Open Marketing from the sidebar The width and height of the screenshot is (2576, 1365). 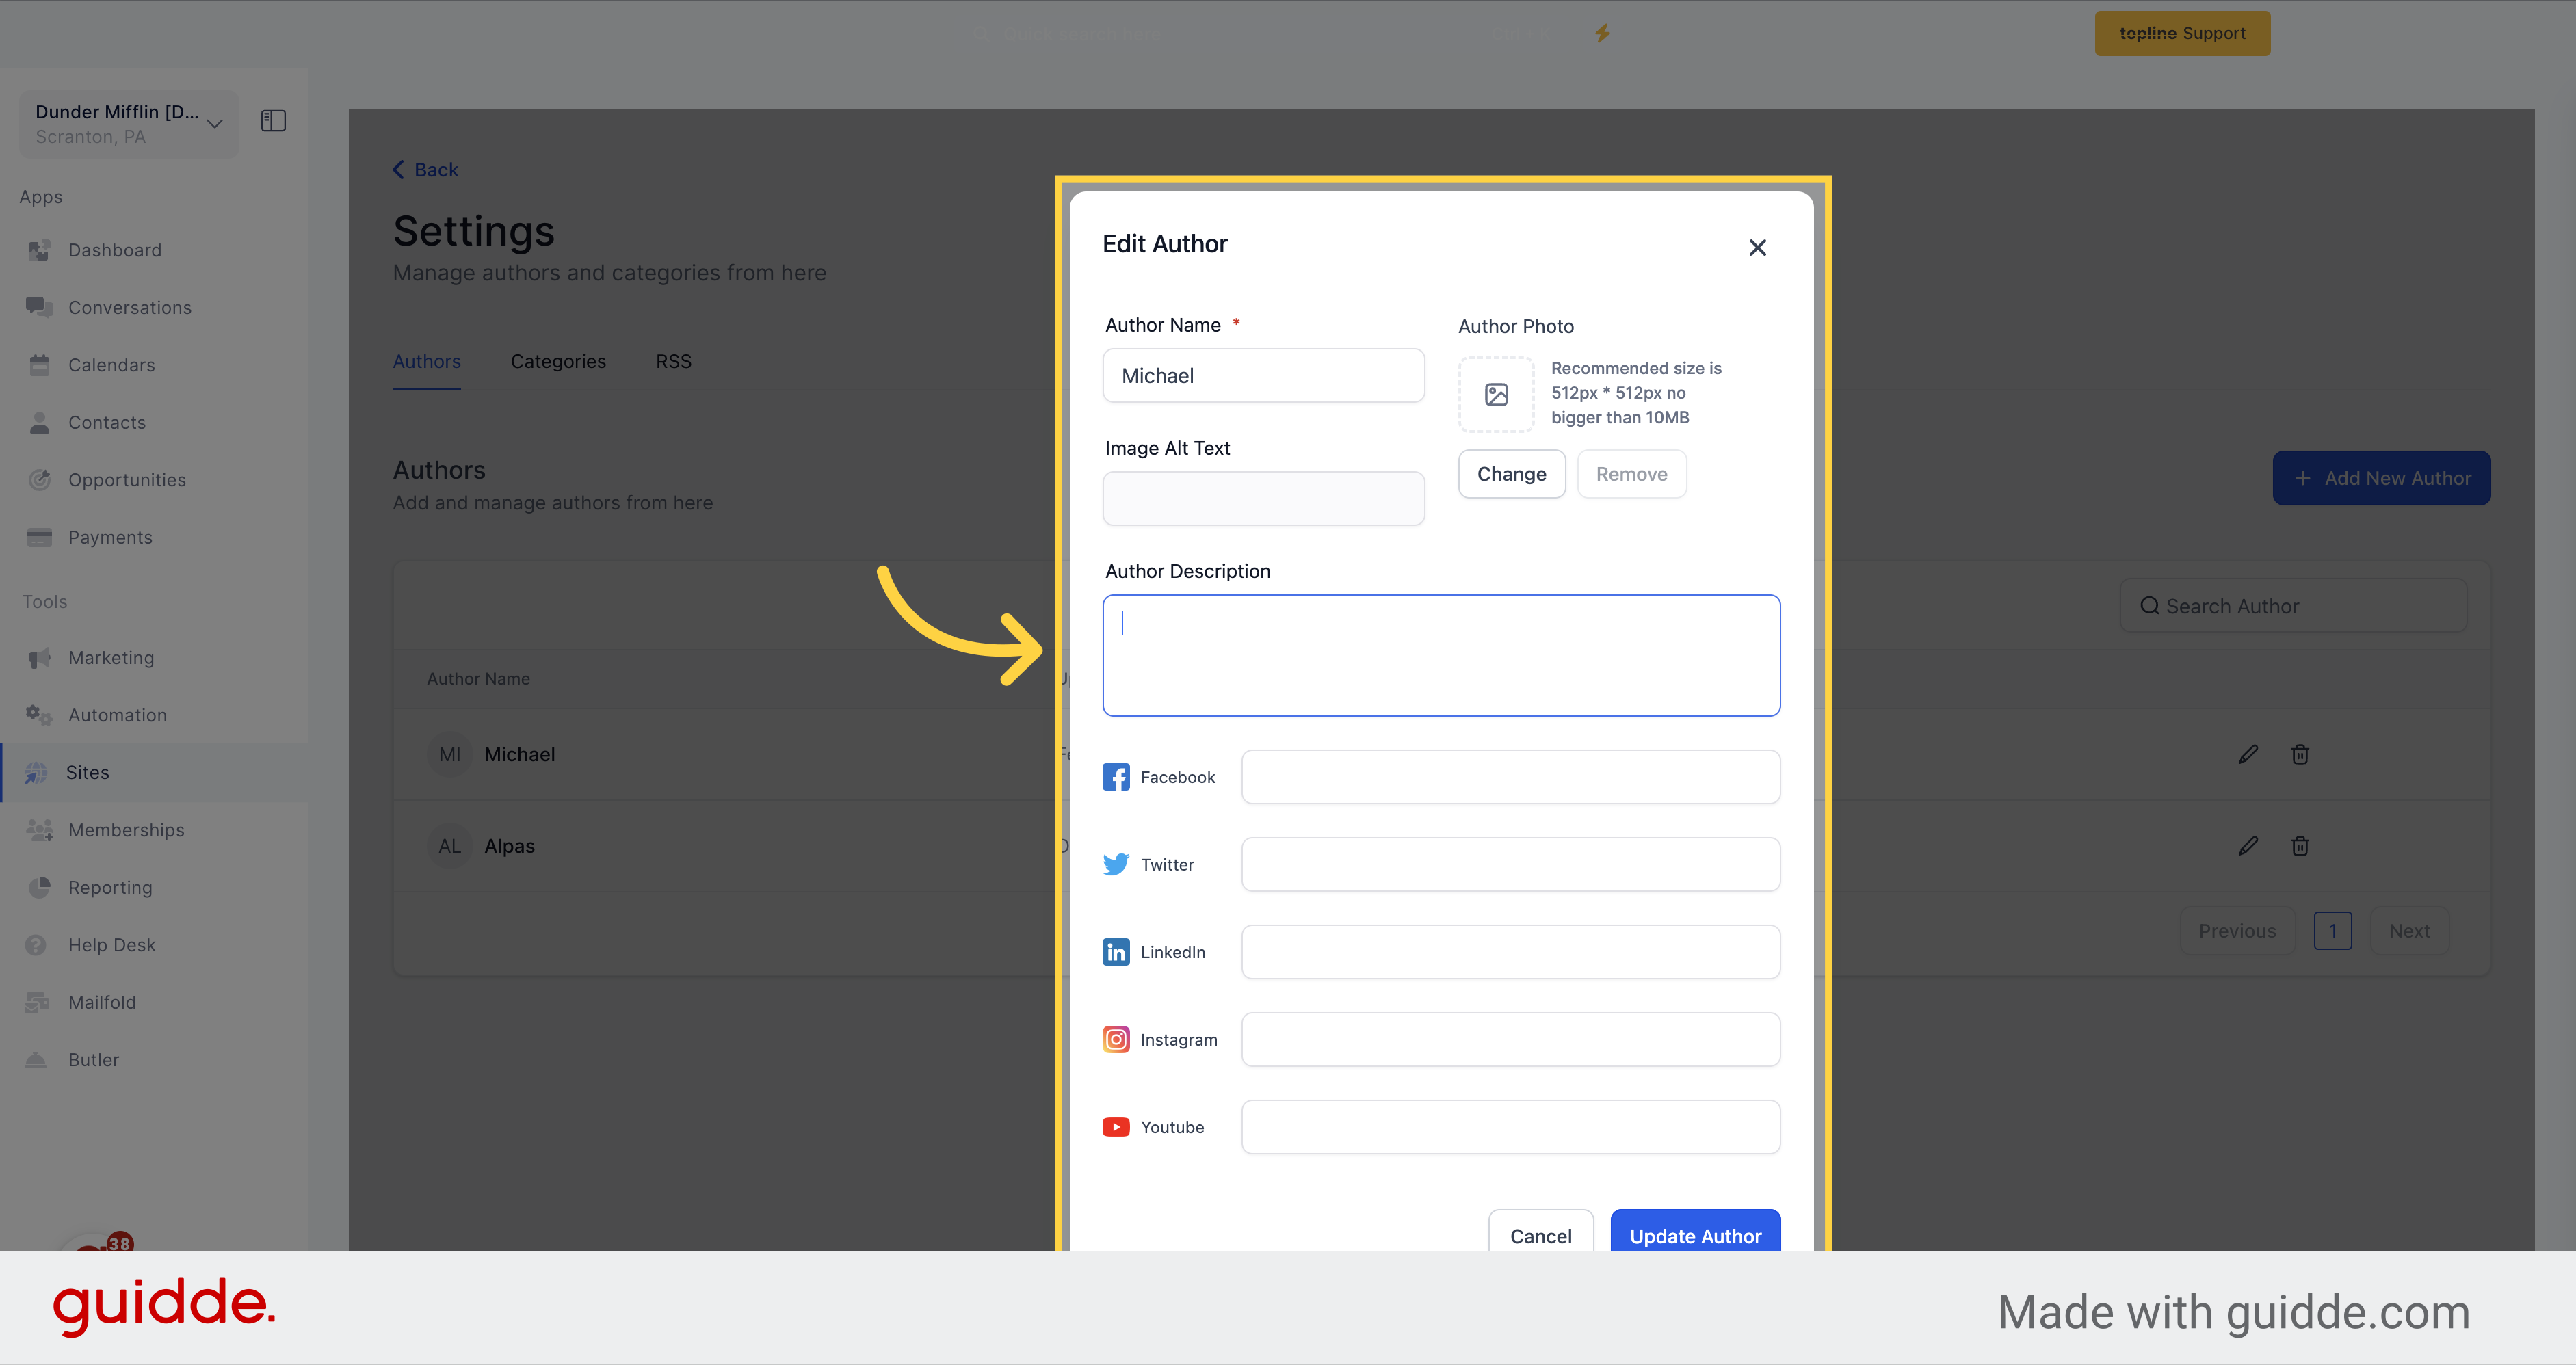154,657
